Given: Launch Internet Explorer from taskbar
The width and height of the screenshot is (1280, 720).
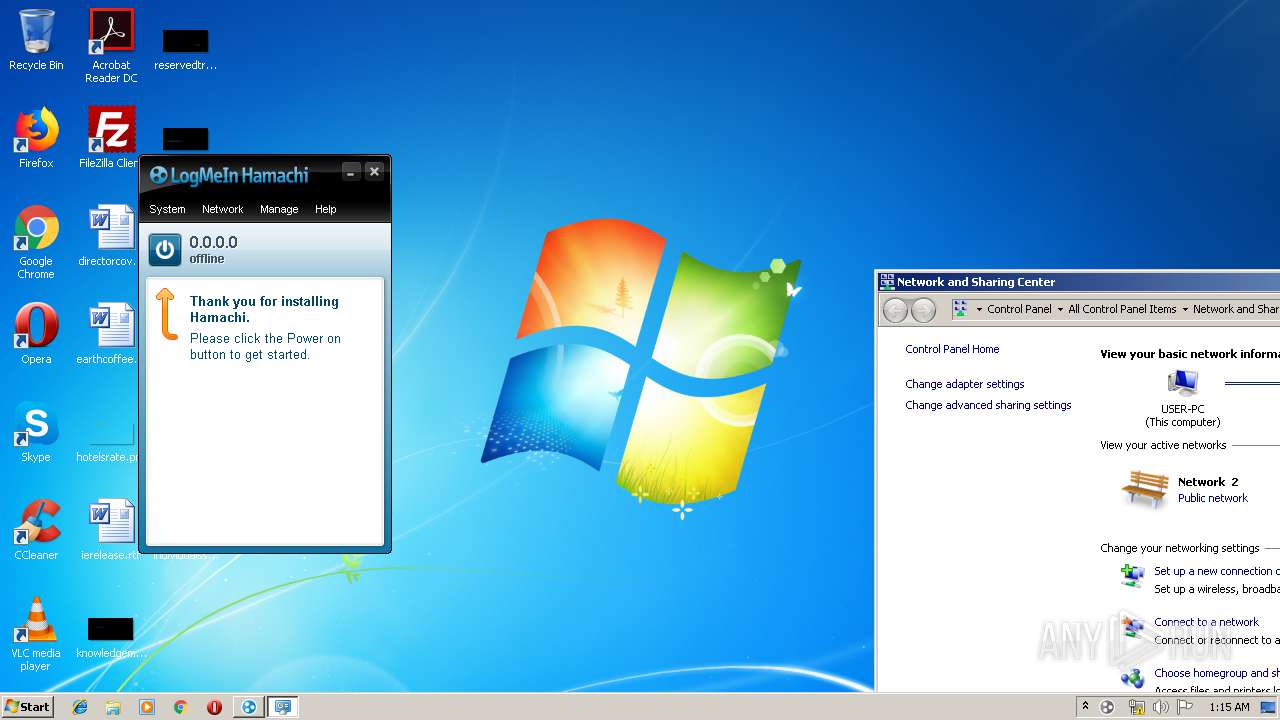Looking at the screenshot, I should click(x=80, y=707).
